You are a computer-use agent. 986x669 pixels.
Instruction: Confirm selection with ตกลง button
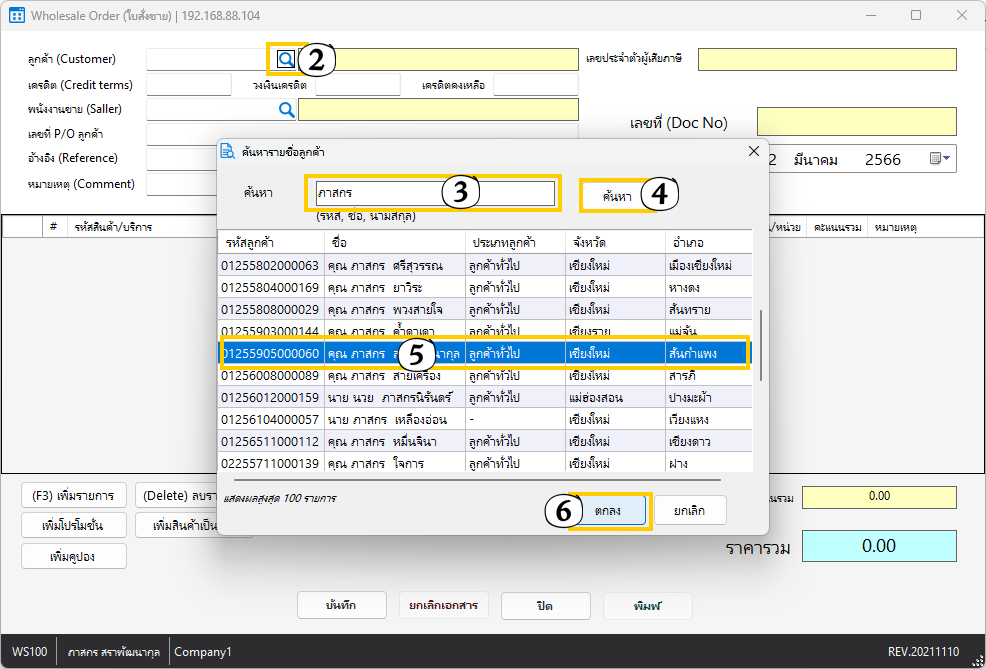click(608, 510)
